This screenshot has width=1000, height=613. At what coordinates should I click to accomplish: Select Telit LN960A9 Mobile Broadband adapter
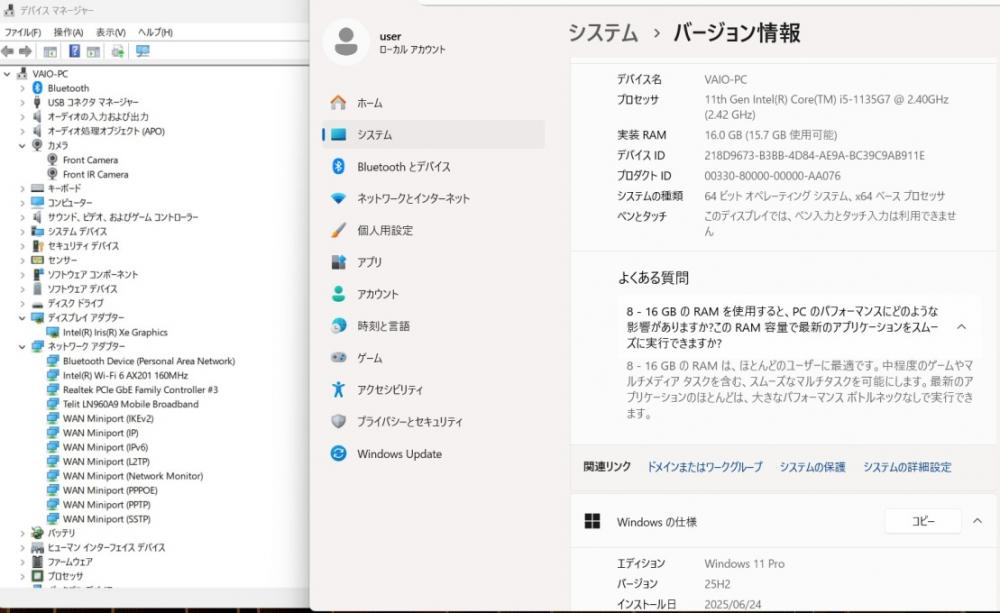(x=131, y=404)
